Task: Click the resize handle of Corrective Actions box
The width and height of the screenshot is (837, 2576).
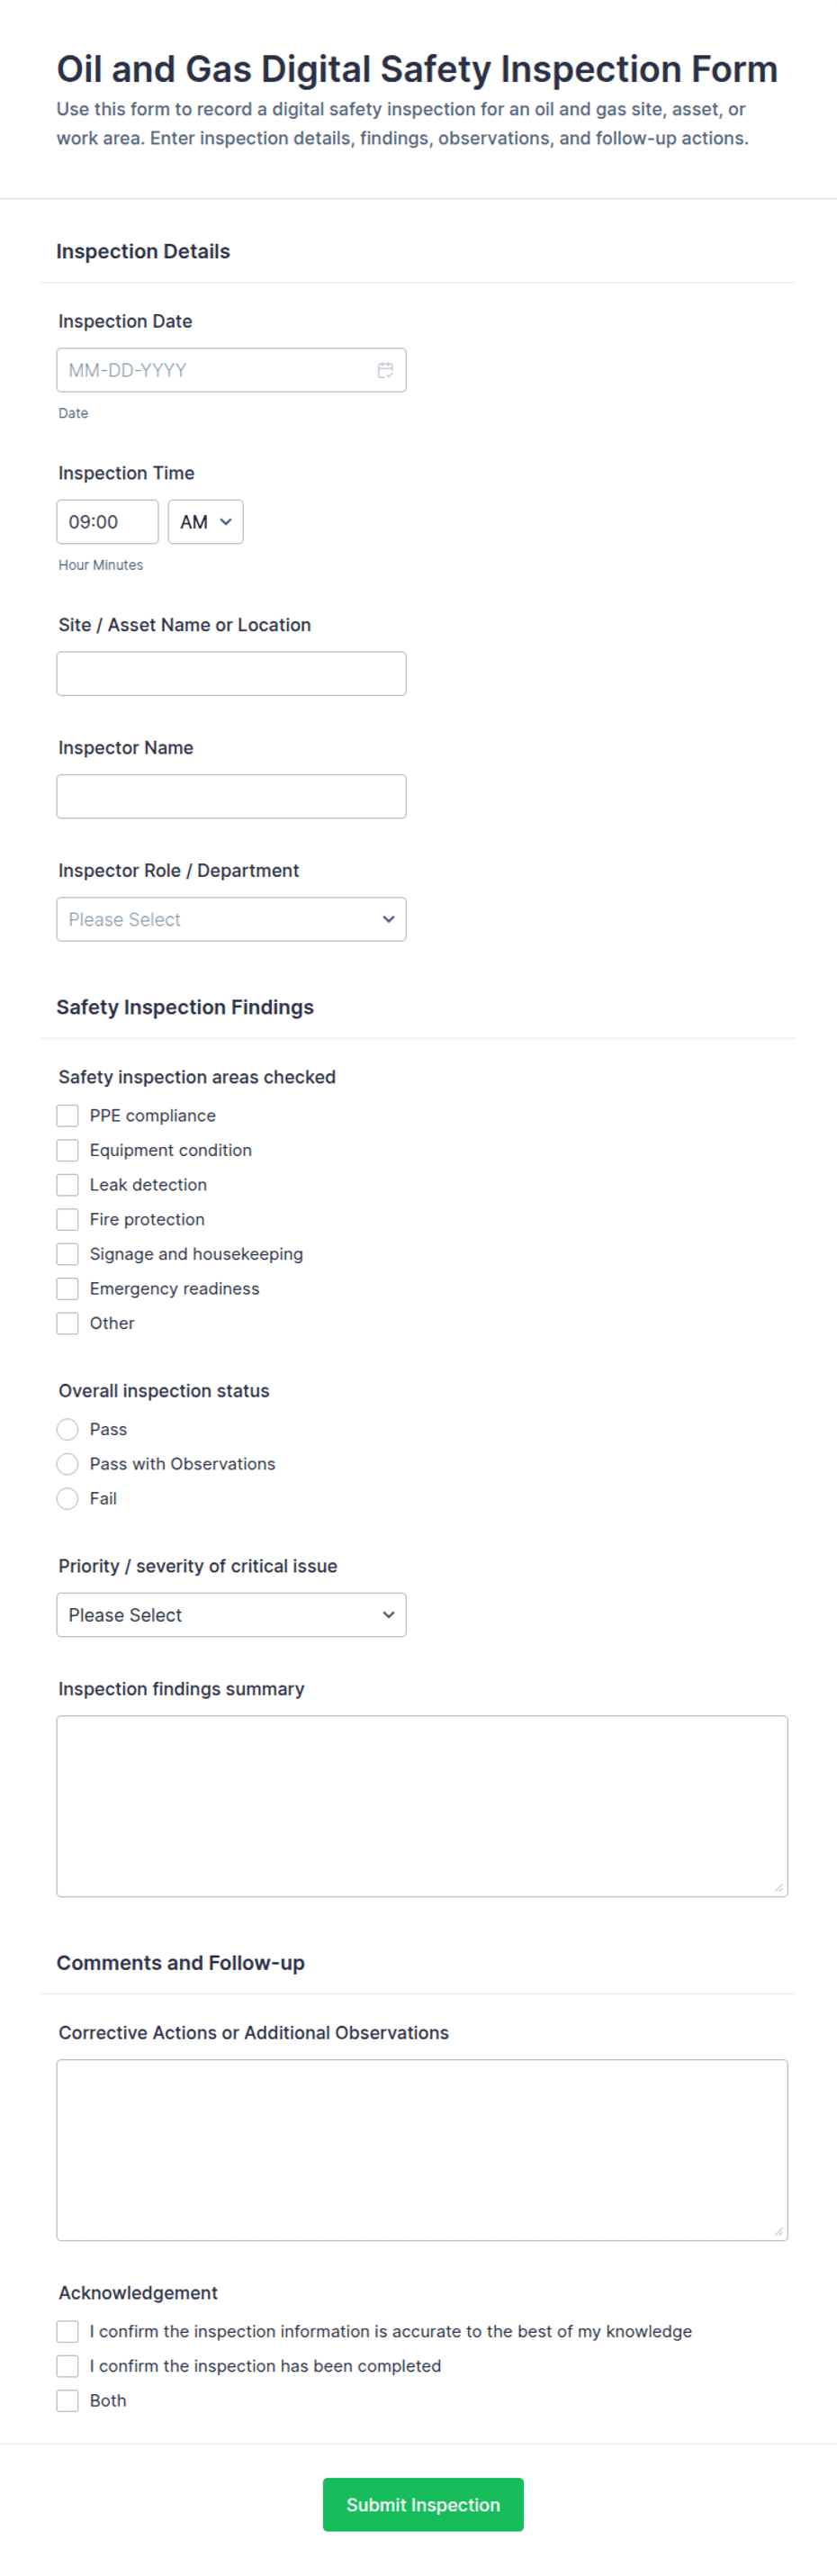Action: (x=779, y=2231)
